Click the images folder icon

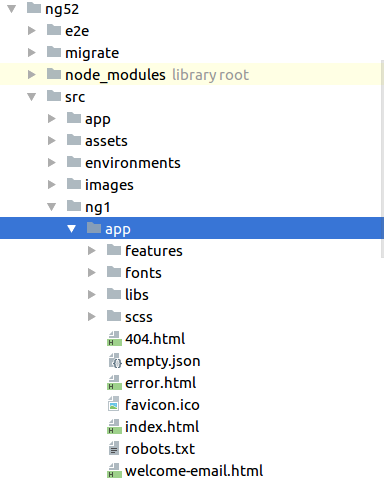click(74, 184)
